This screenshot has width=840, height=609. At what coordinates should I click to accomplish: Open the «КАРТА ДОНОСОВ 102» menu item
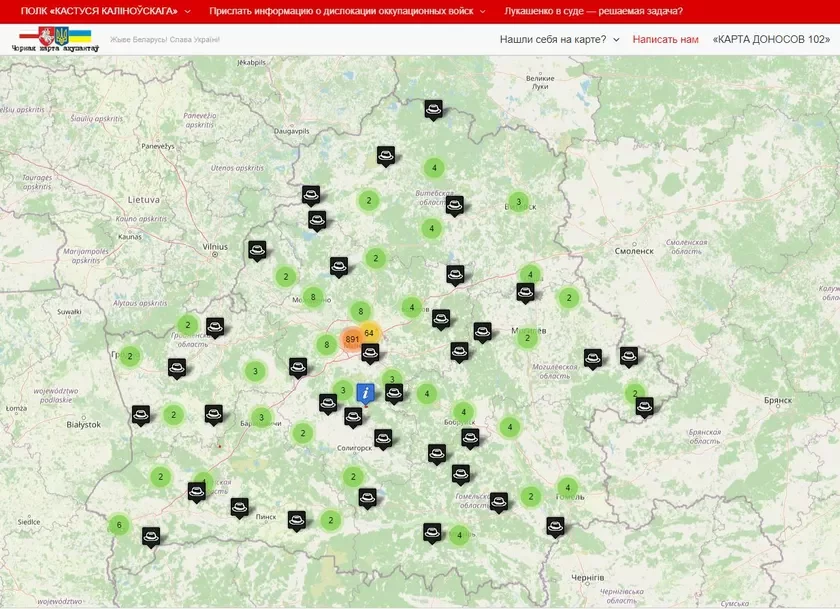coord(770,39)
